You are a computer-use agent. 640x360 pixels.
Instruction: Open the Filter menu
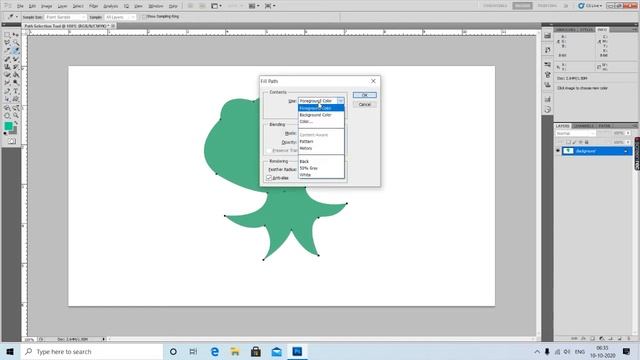[x=93, y=6]
